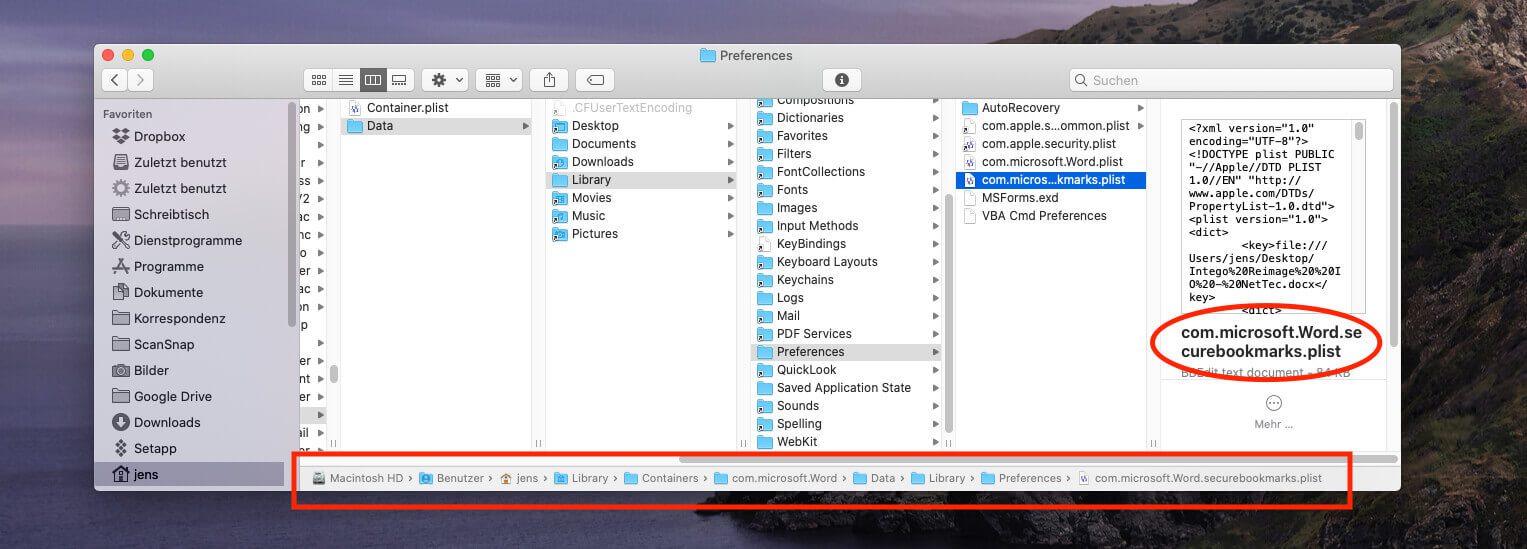1527x549 pixels.
Task: Open the Keychains folder
Action: (805, 280)
